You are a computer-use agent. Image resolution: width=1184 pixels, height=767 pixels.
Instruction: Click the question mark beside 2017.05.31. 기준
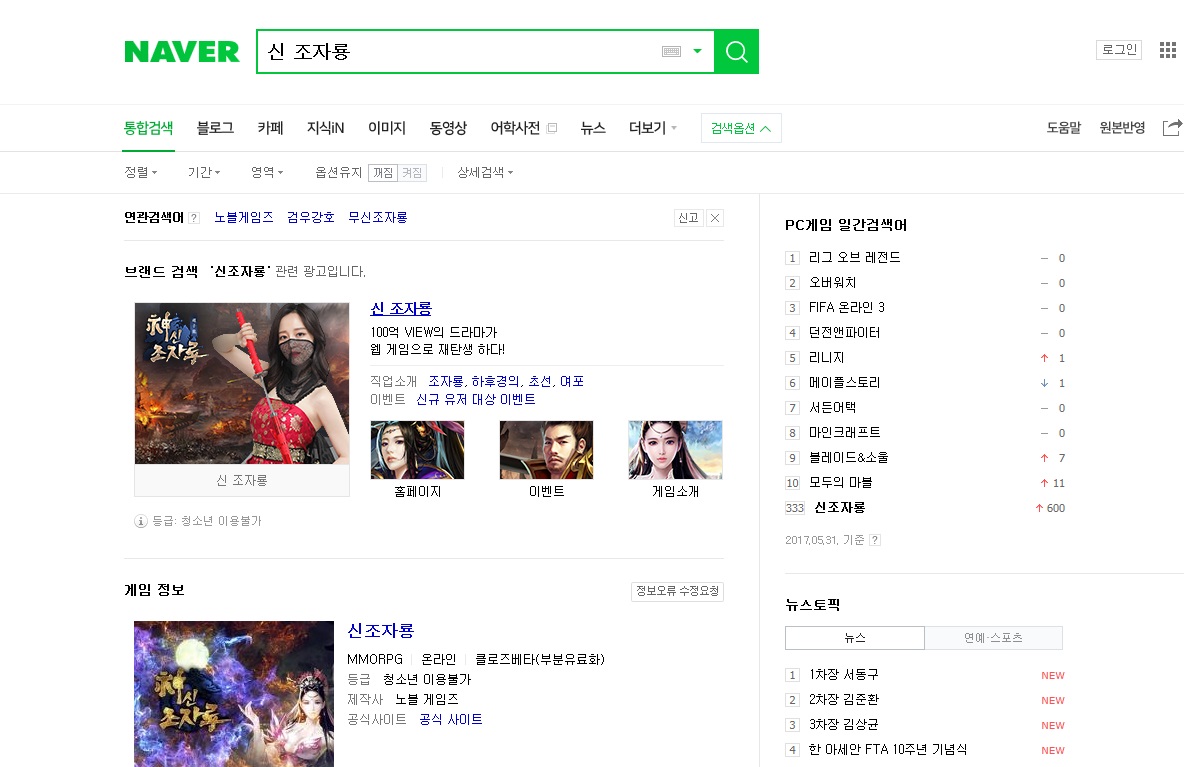(x=875, y=541)
